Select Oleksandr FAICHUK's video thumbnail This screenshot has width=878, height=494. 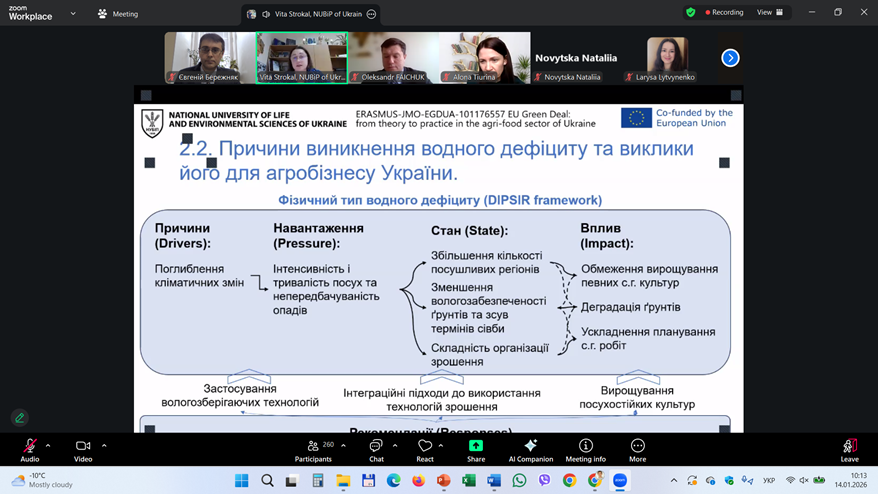[x=393, y=57]
